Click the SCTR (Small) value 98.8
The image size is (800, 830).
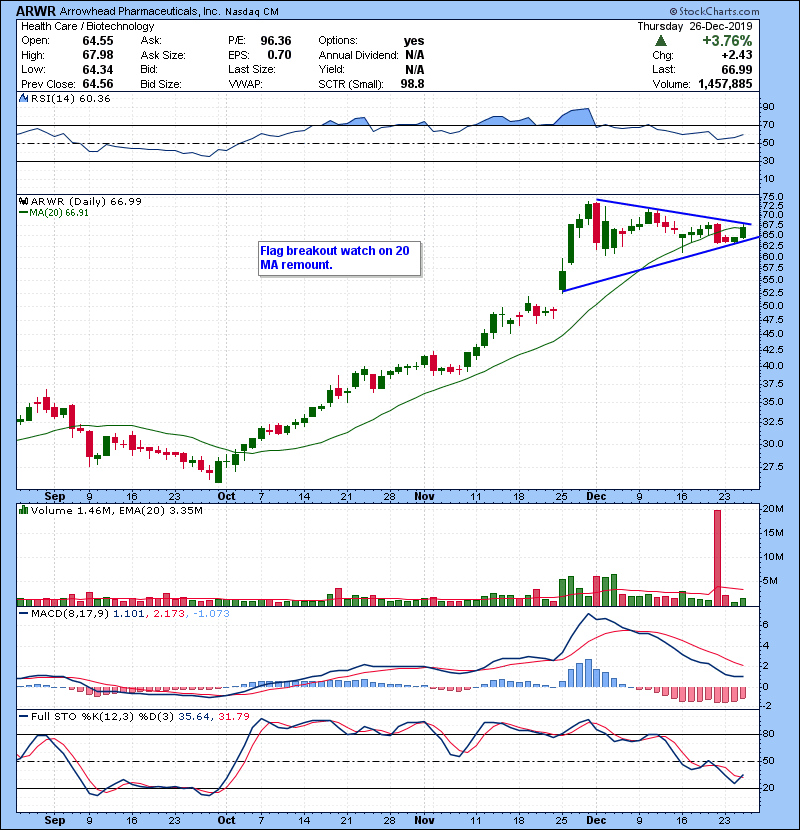coord(412,84)
